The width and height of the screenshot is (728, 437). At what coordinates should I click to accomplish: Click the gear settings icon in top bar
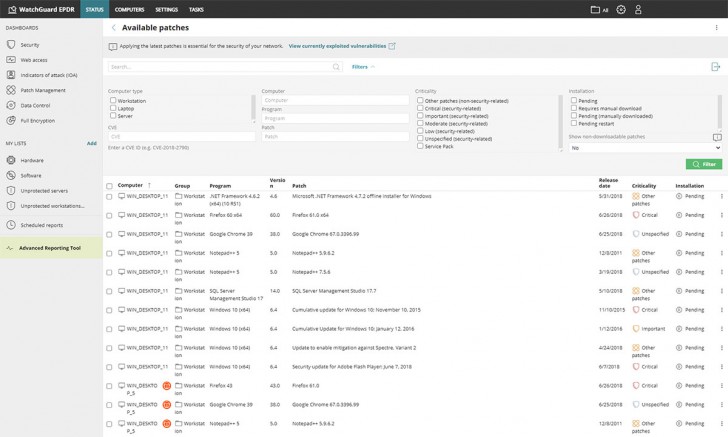621,9
